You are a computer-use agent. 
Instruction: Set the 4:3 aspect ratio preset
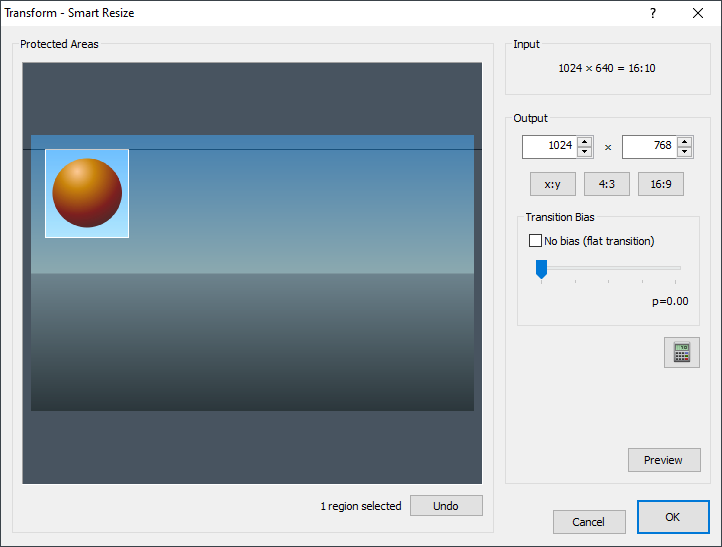607,184
